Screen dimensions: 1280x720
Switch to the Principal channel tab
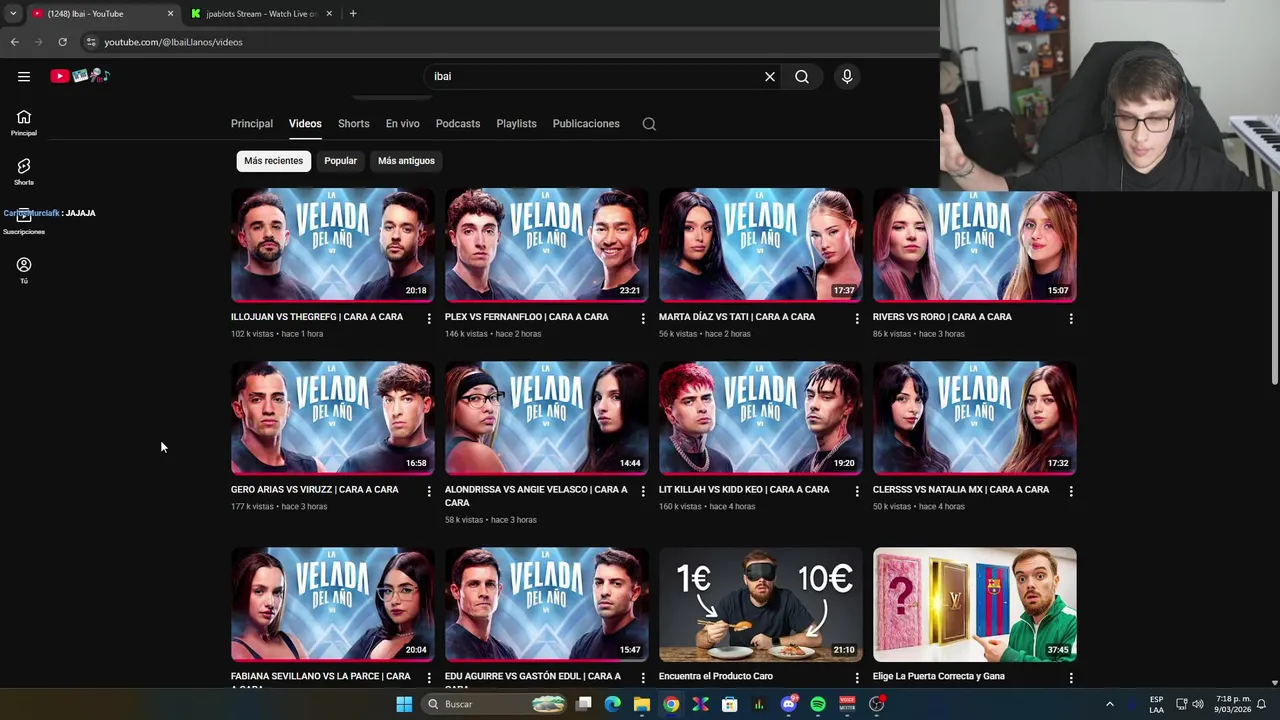click(252, 124)
